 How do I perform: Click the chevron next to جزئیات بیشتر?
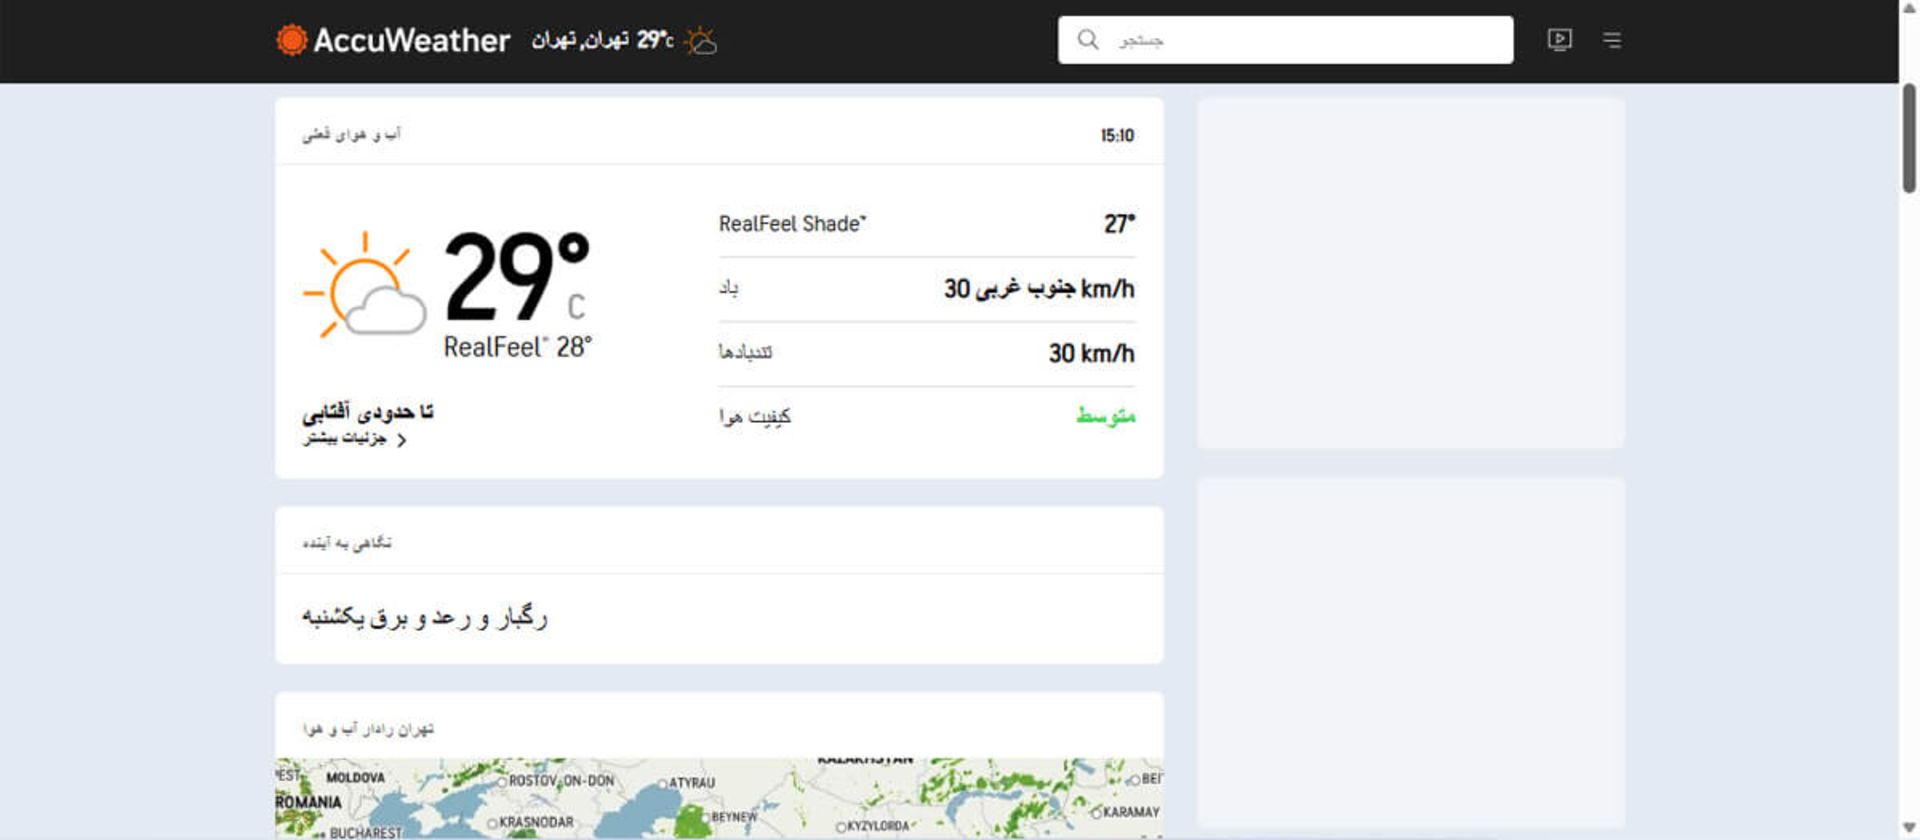(x=402, y=440)
